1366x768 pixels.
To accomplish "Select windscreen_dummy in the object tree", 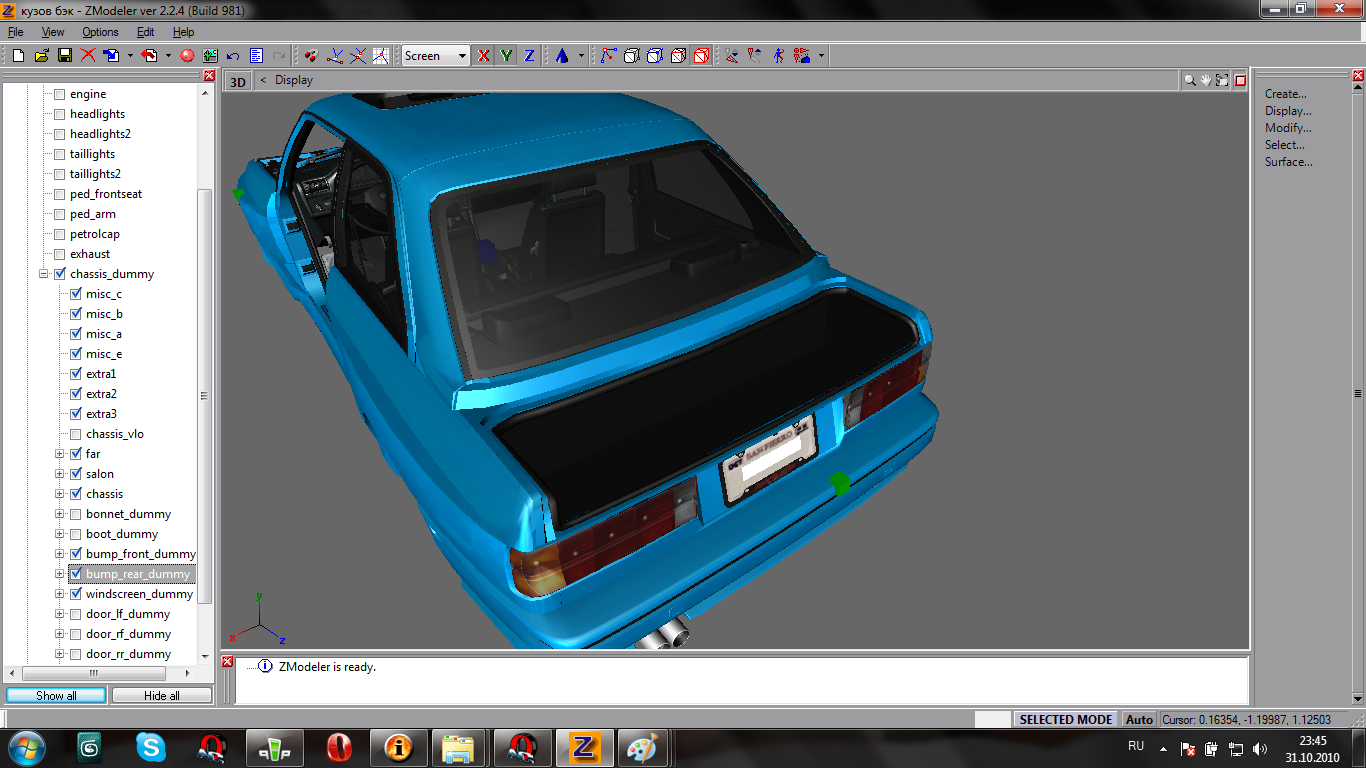I will pos(139,594).
